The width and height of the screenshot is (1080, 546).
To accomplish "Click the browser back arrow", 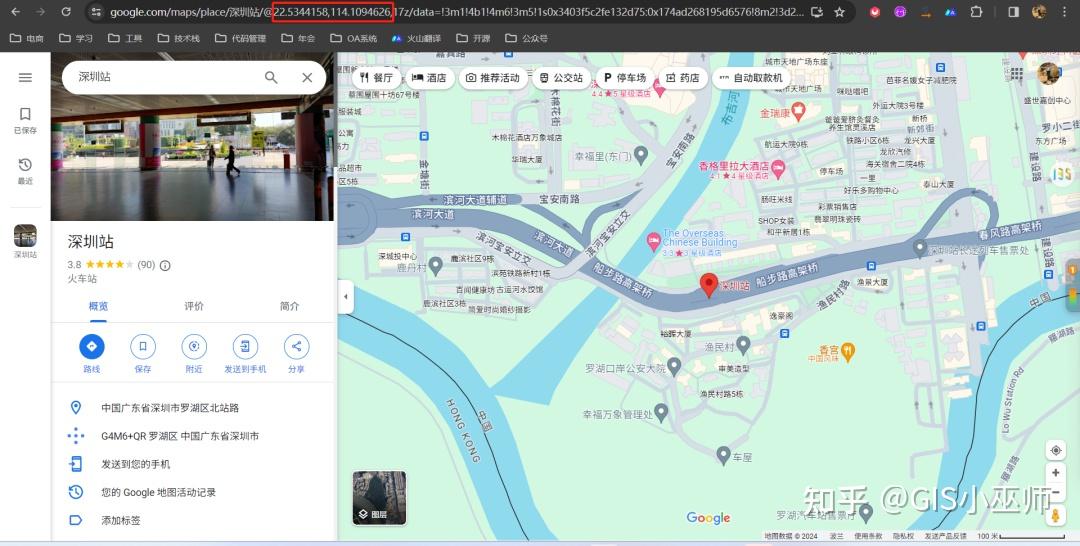I will click(16, 12).
